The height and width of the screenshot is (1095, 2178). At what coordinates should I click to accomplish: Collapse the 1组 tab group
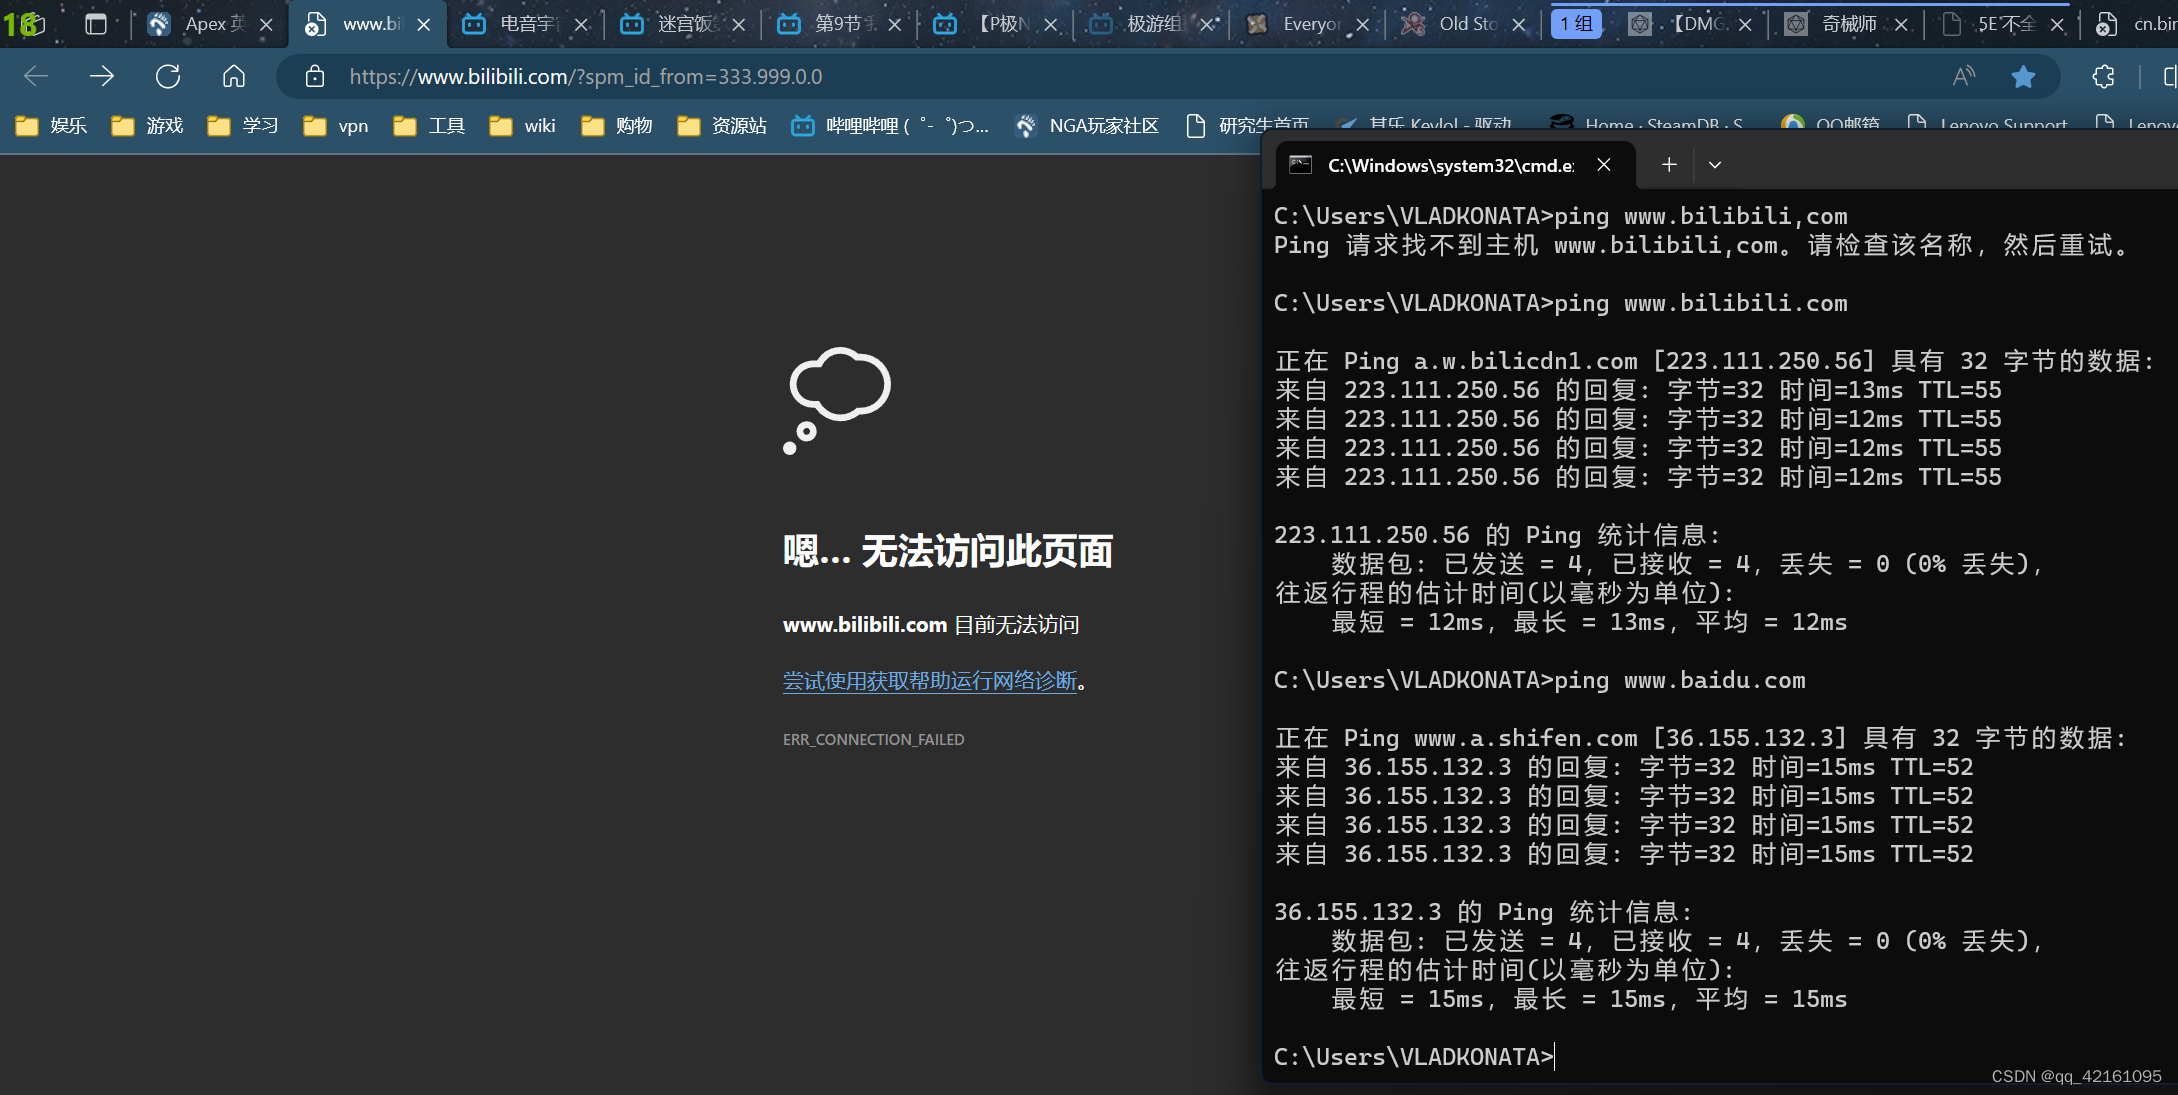(x=1576, y=22)
